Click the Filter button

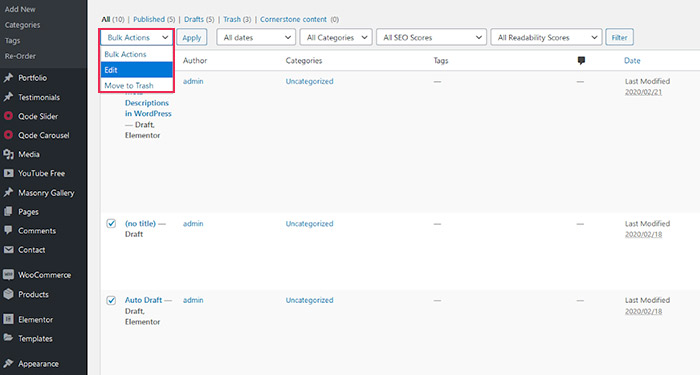coord(619,38)
